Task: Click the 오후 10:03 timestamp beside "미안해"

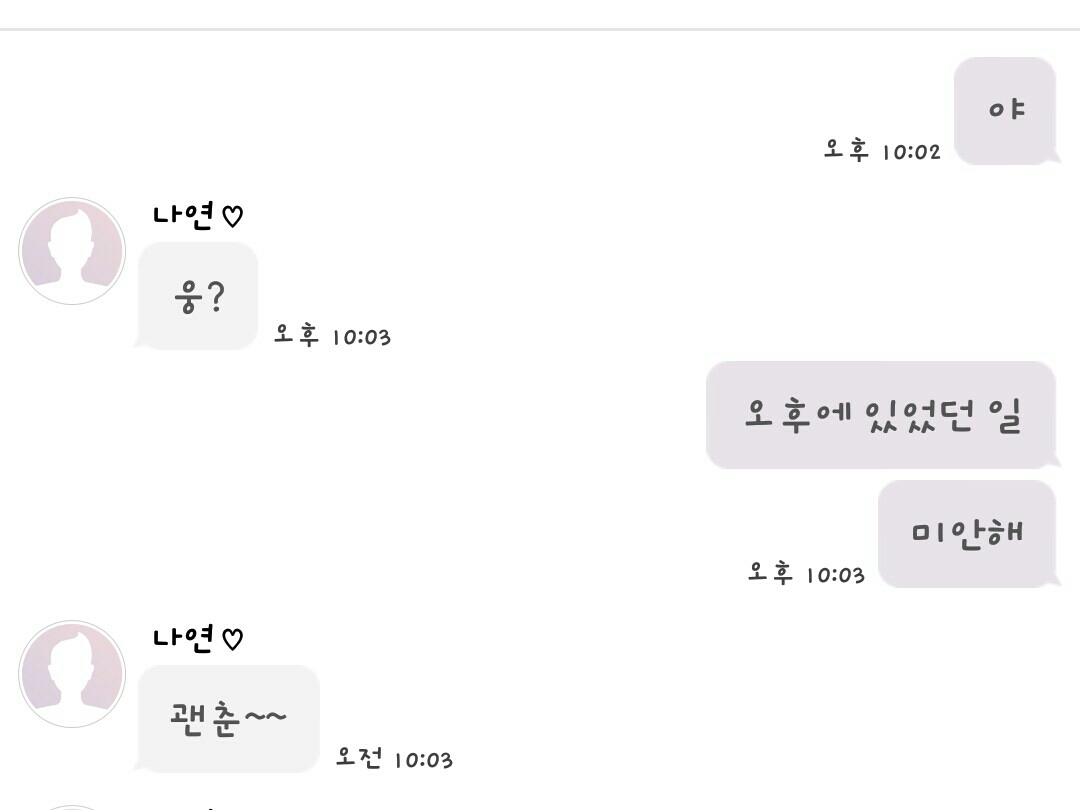Action: coord(806,574)
